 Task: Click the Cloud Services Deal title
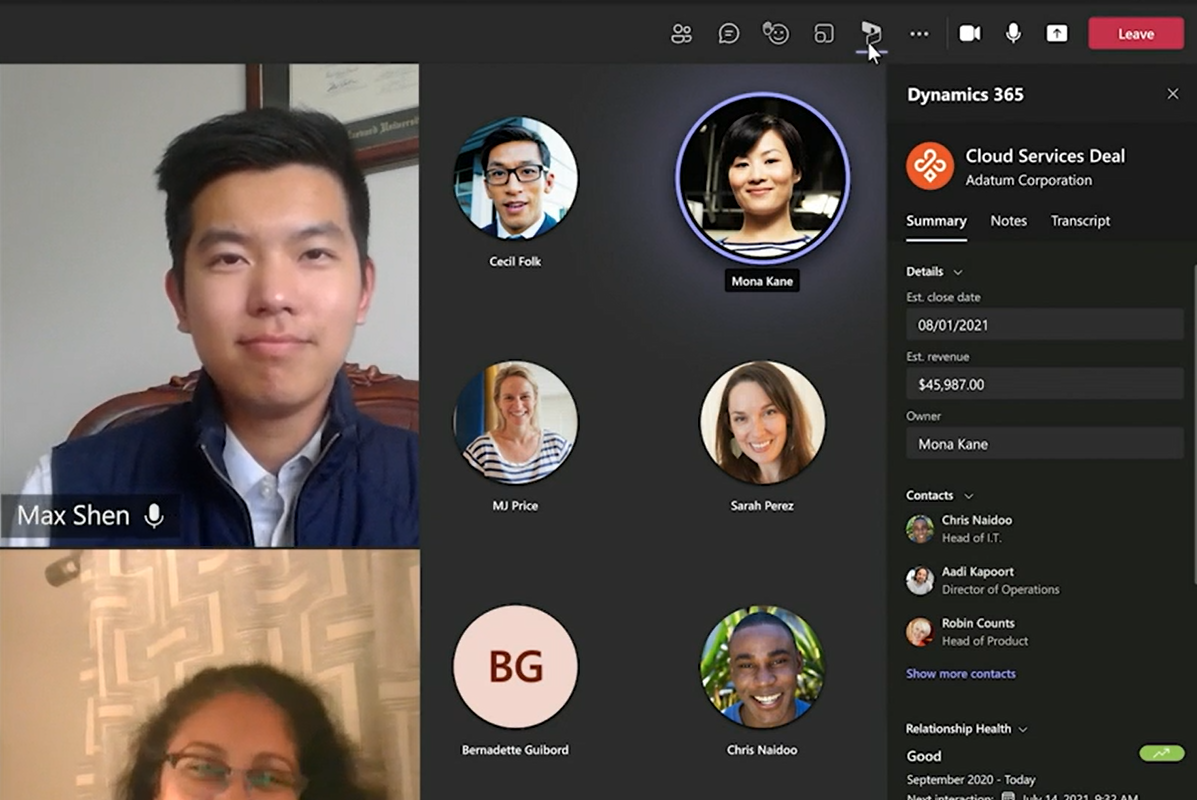pos(1045,156)
